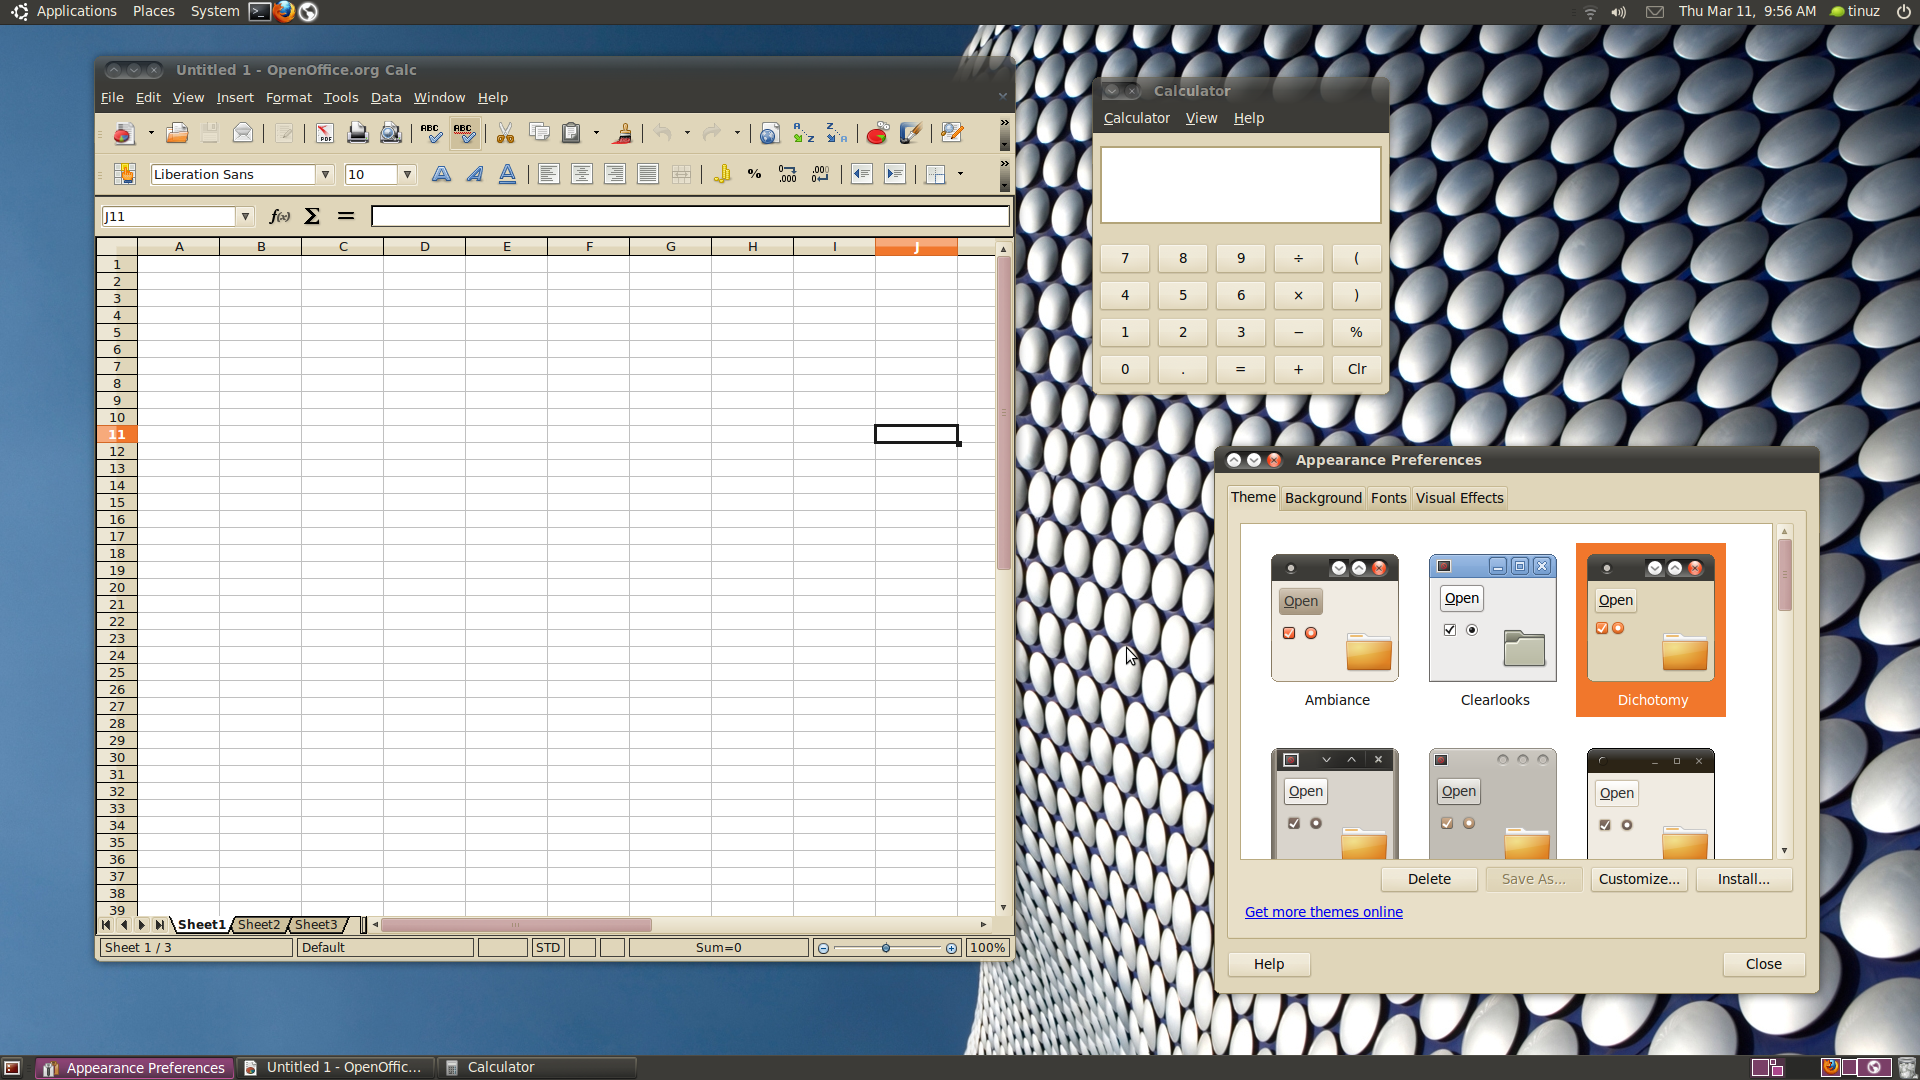Image resolution: width=1920 pixels, height=1080 pixels.
Task: Click the Close button in Appearance Preferences
Action: [1763, 964]
